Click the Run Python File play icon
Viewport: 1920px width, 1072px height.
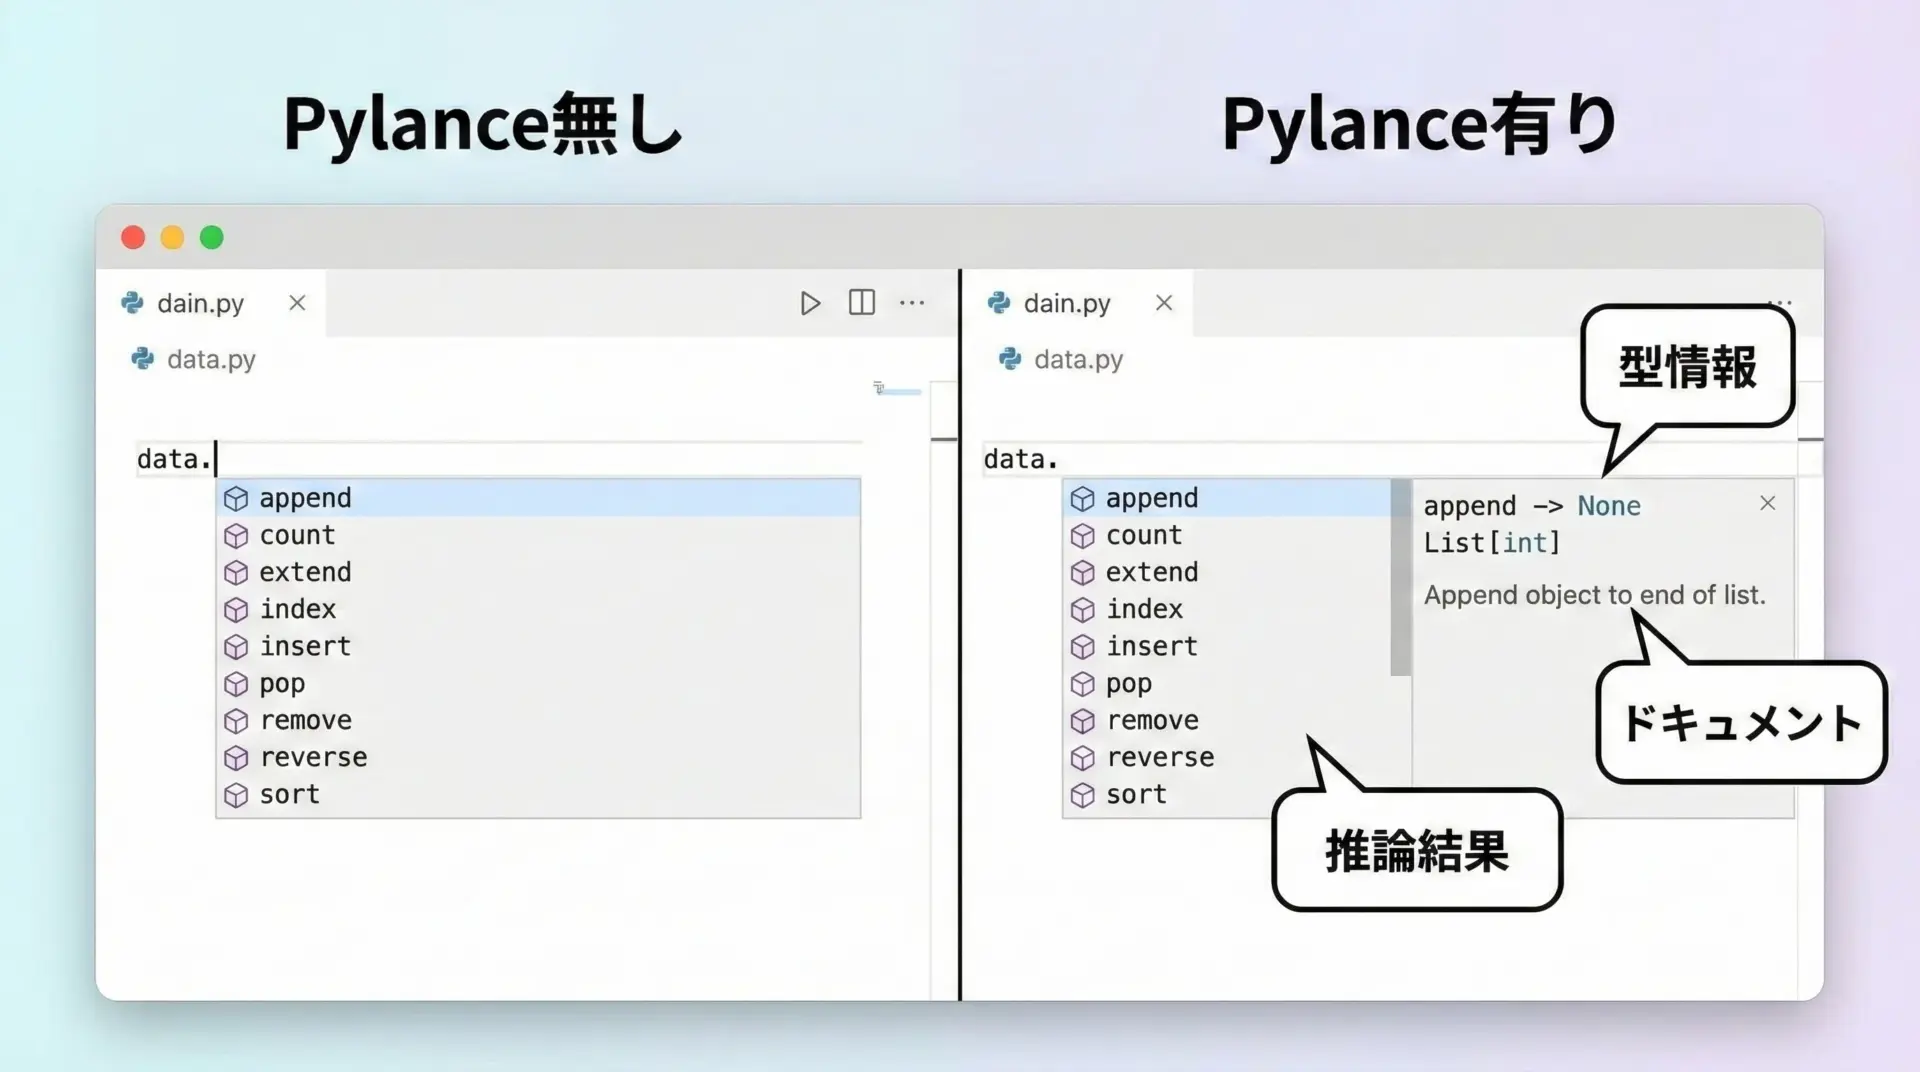810,303
